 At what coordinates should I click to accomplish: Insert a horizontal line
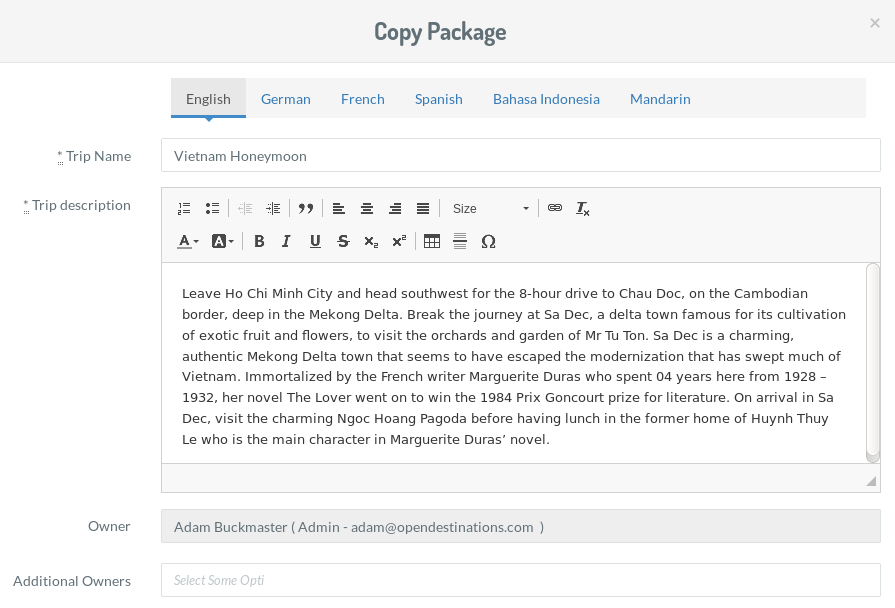(460, 241)
